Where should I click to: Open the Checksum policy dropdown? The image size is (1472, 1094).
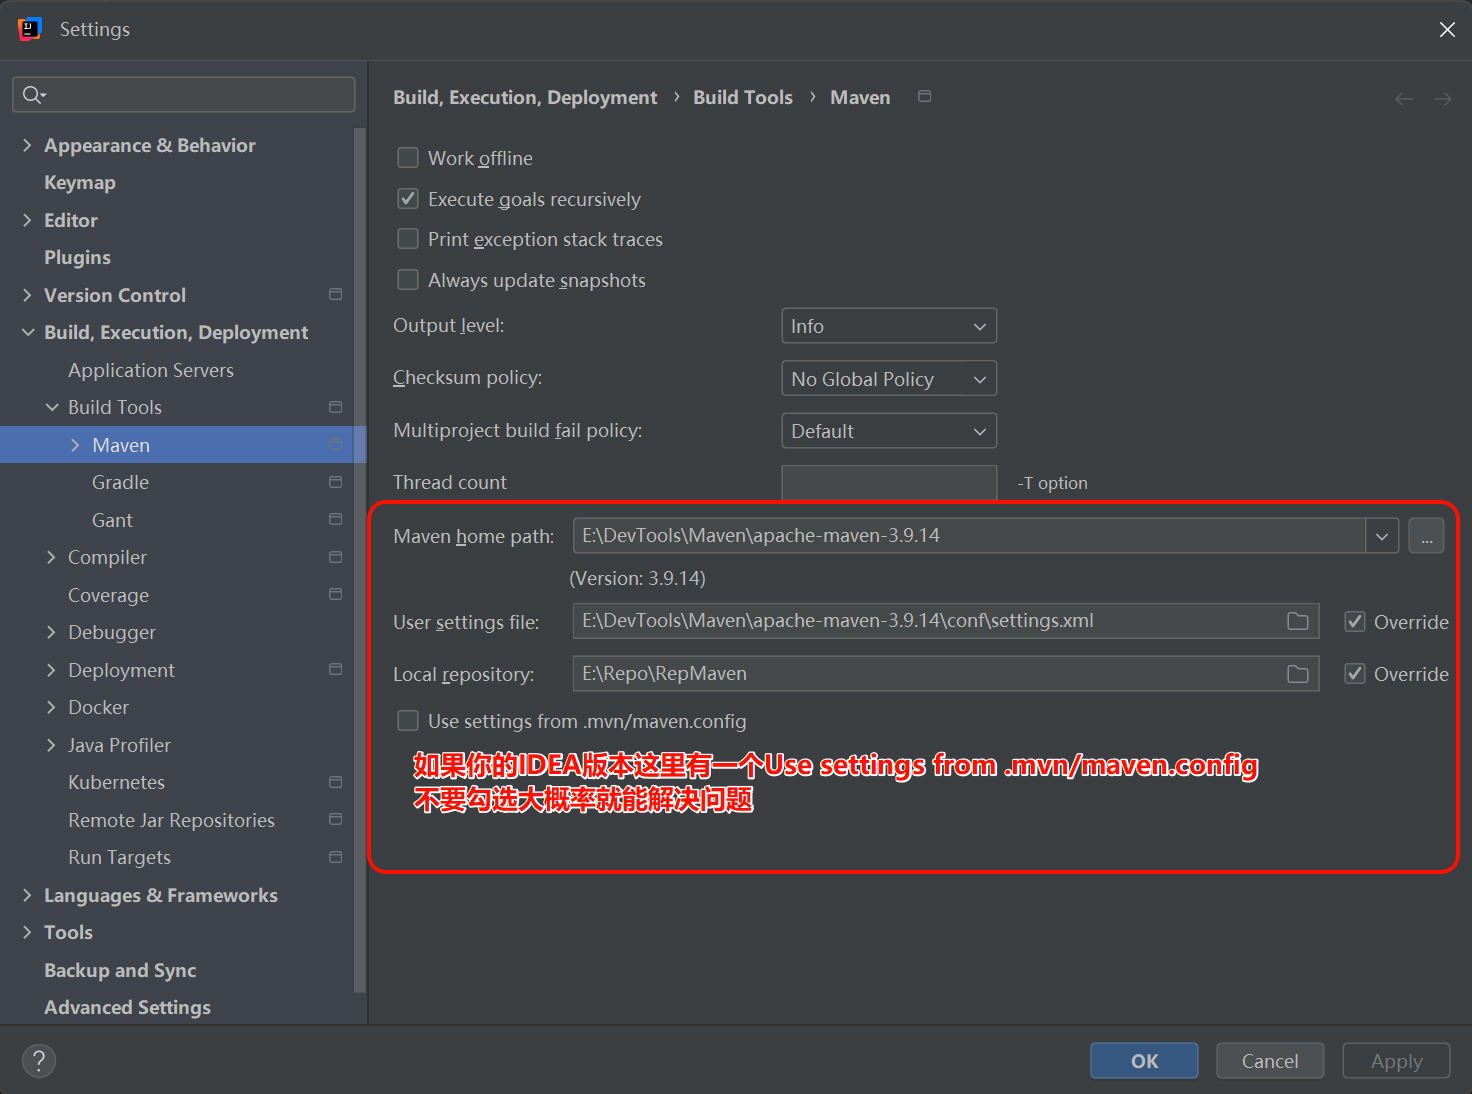(x=889, y=378)
